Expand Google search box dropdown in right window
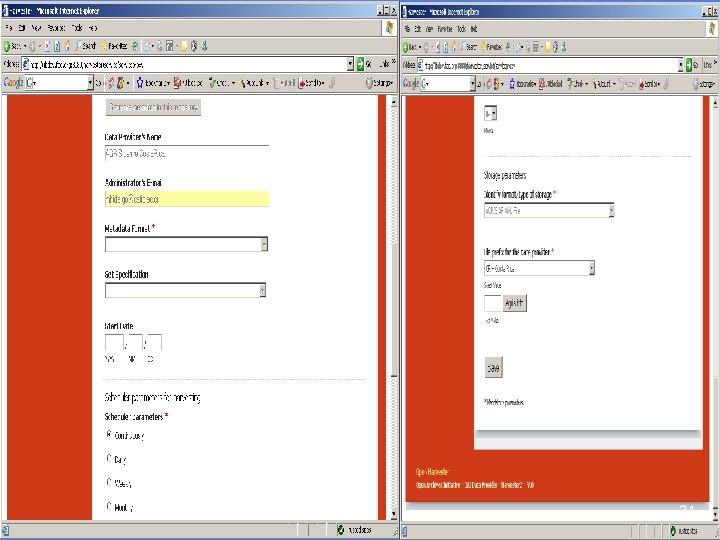 [472, 84]
